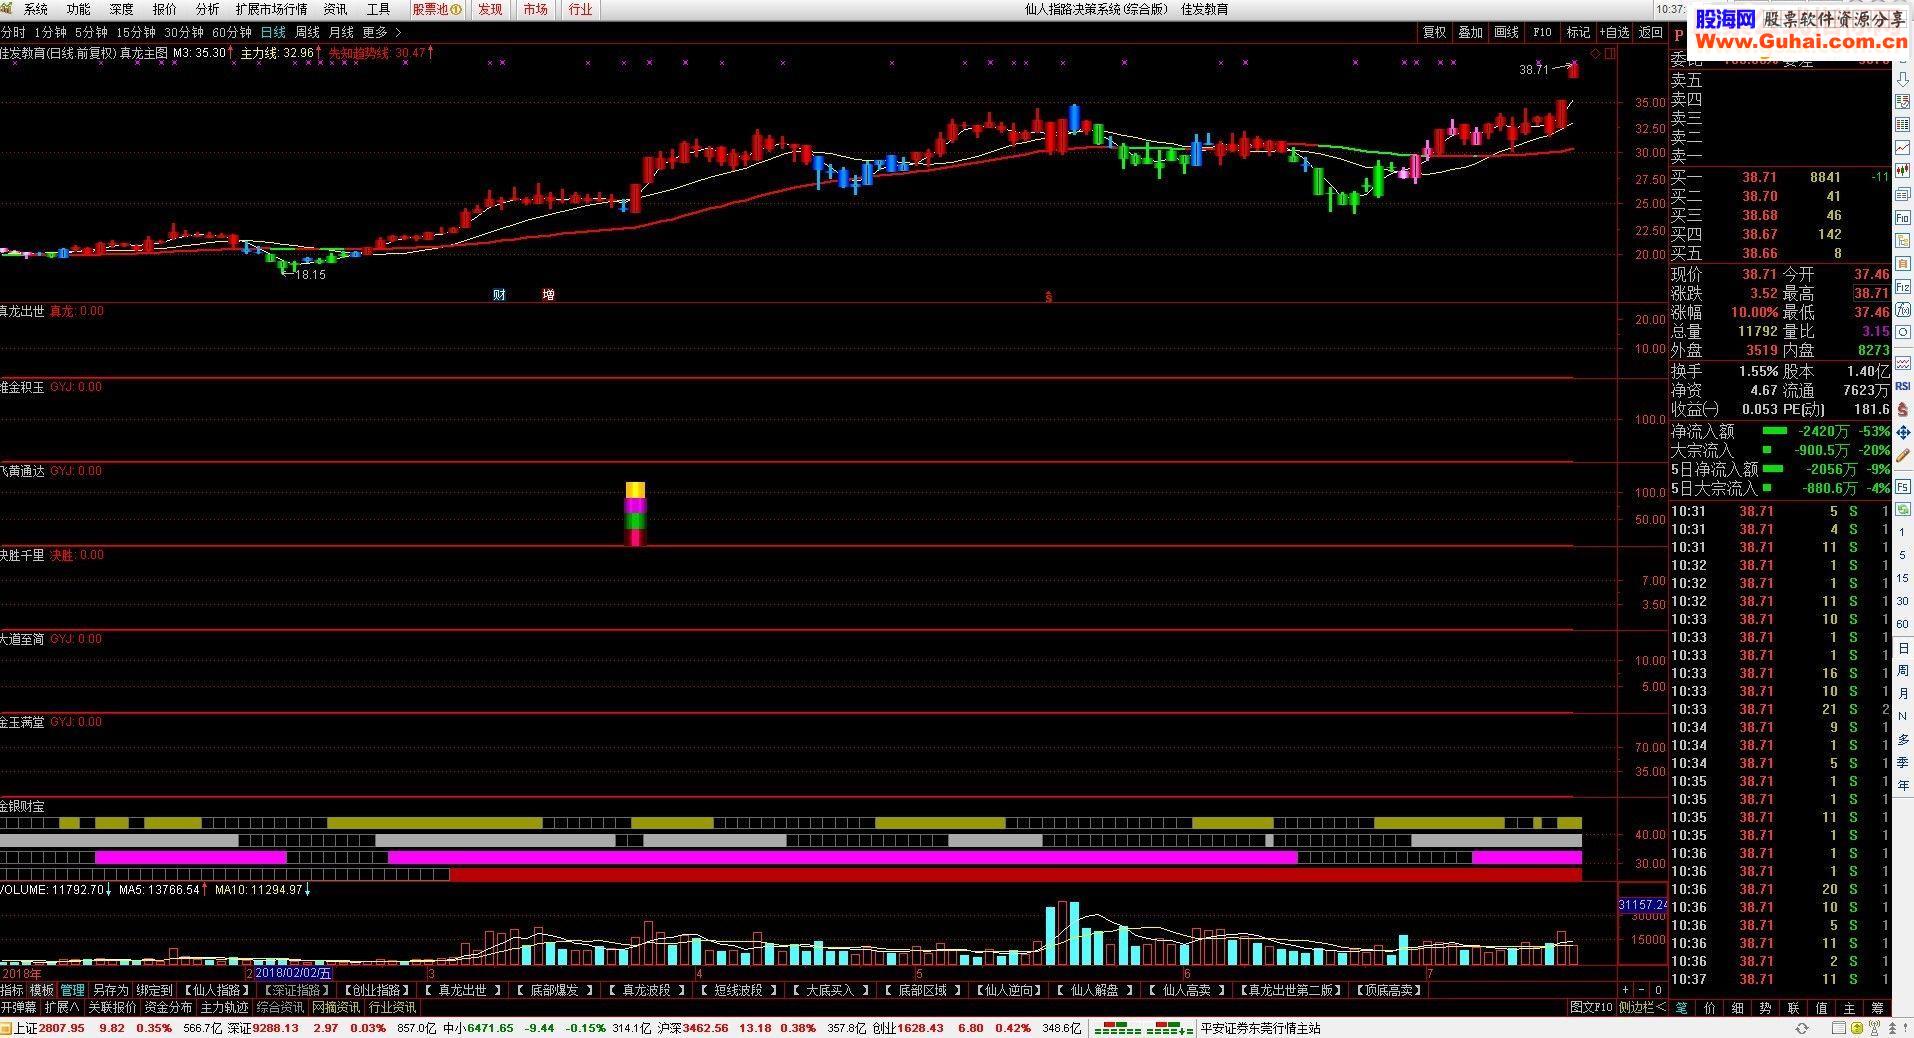
Task: Select 分时 intraday chart tab
Action: pos(13,33)
